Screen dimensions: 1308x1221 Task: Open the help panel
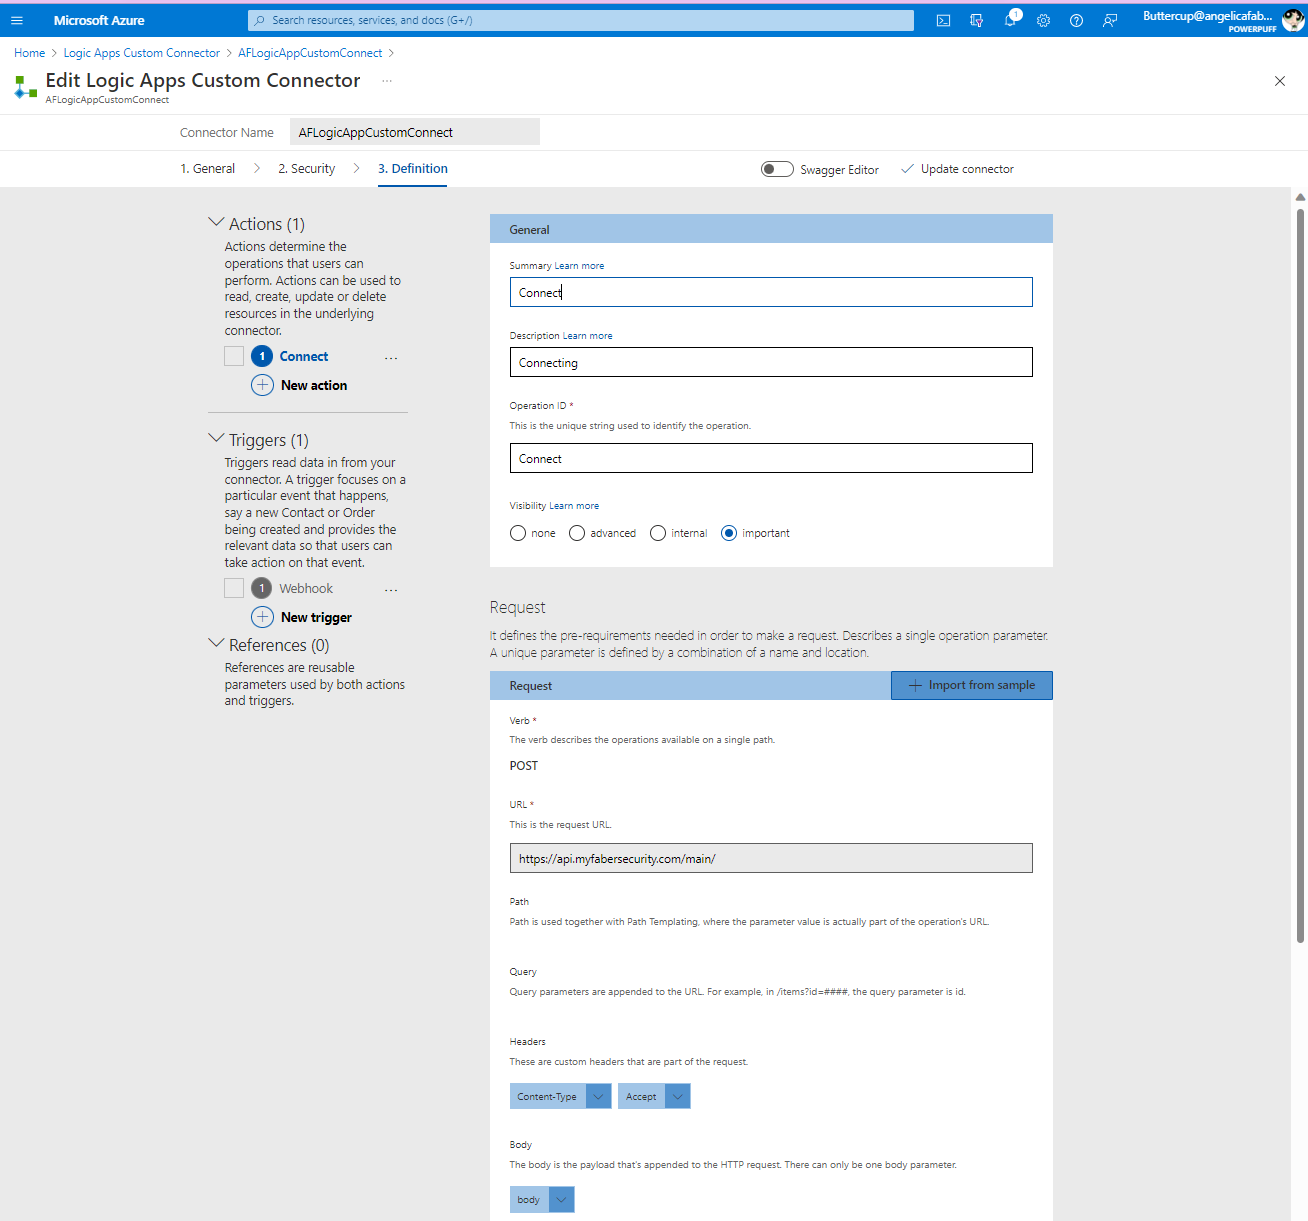[1076, 20]
